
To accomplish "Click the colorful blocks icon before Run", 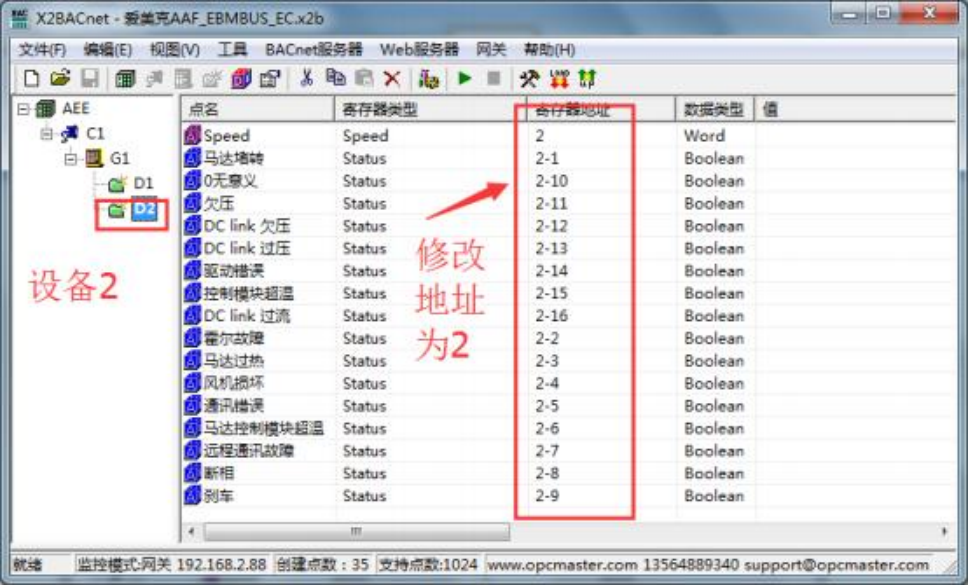I will point(428,79).
